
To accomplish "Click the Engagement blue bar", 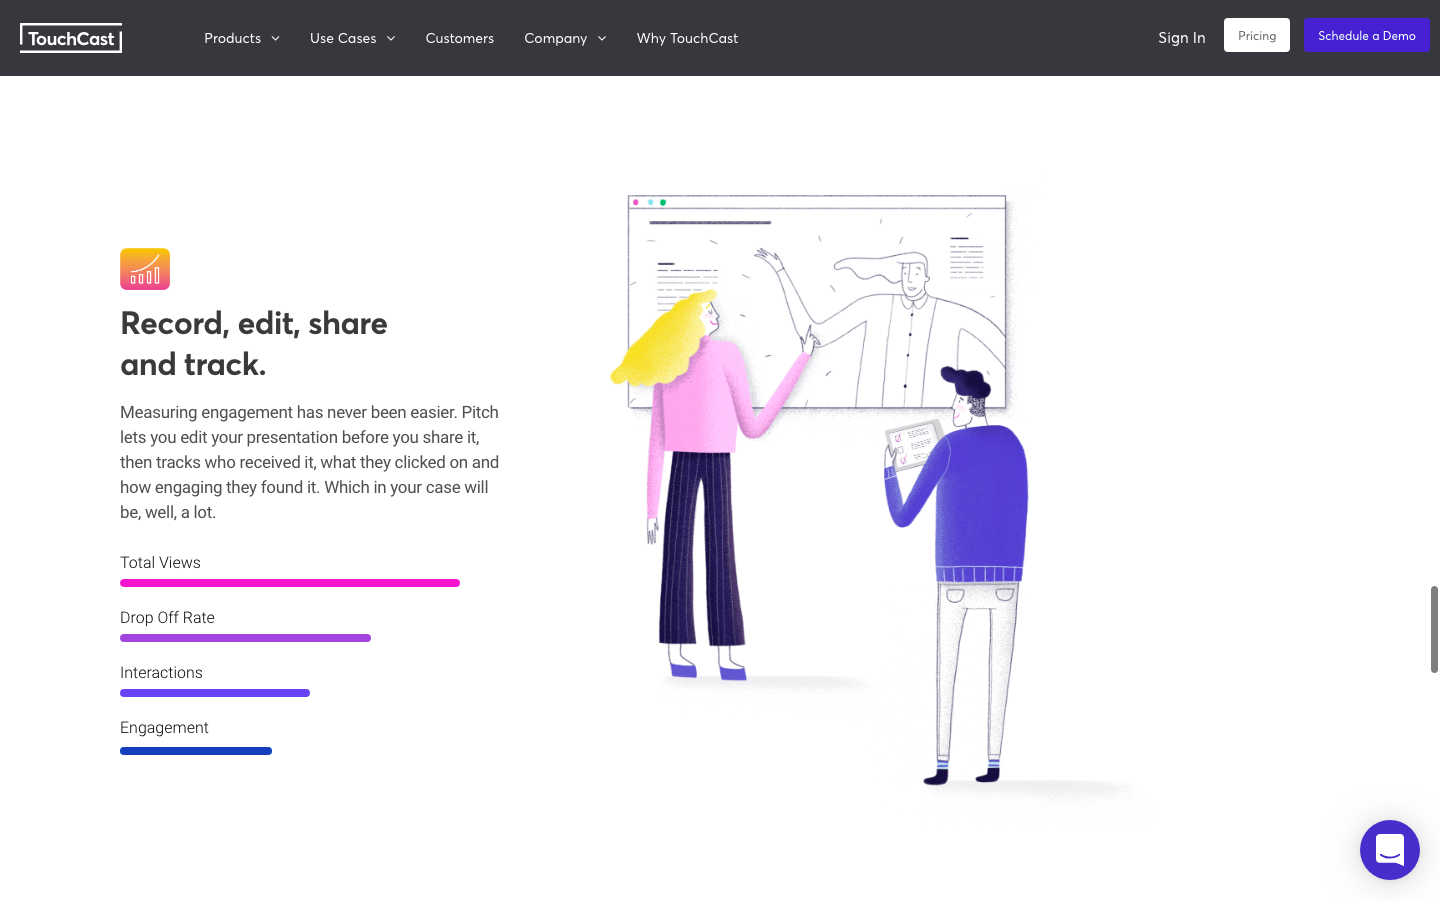I will tap(196, 751).
